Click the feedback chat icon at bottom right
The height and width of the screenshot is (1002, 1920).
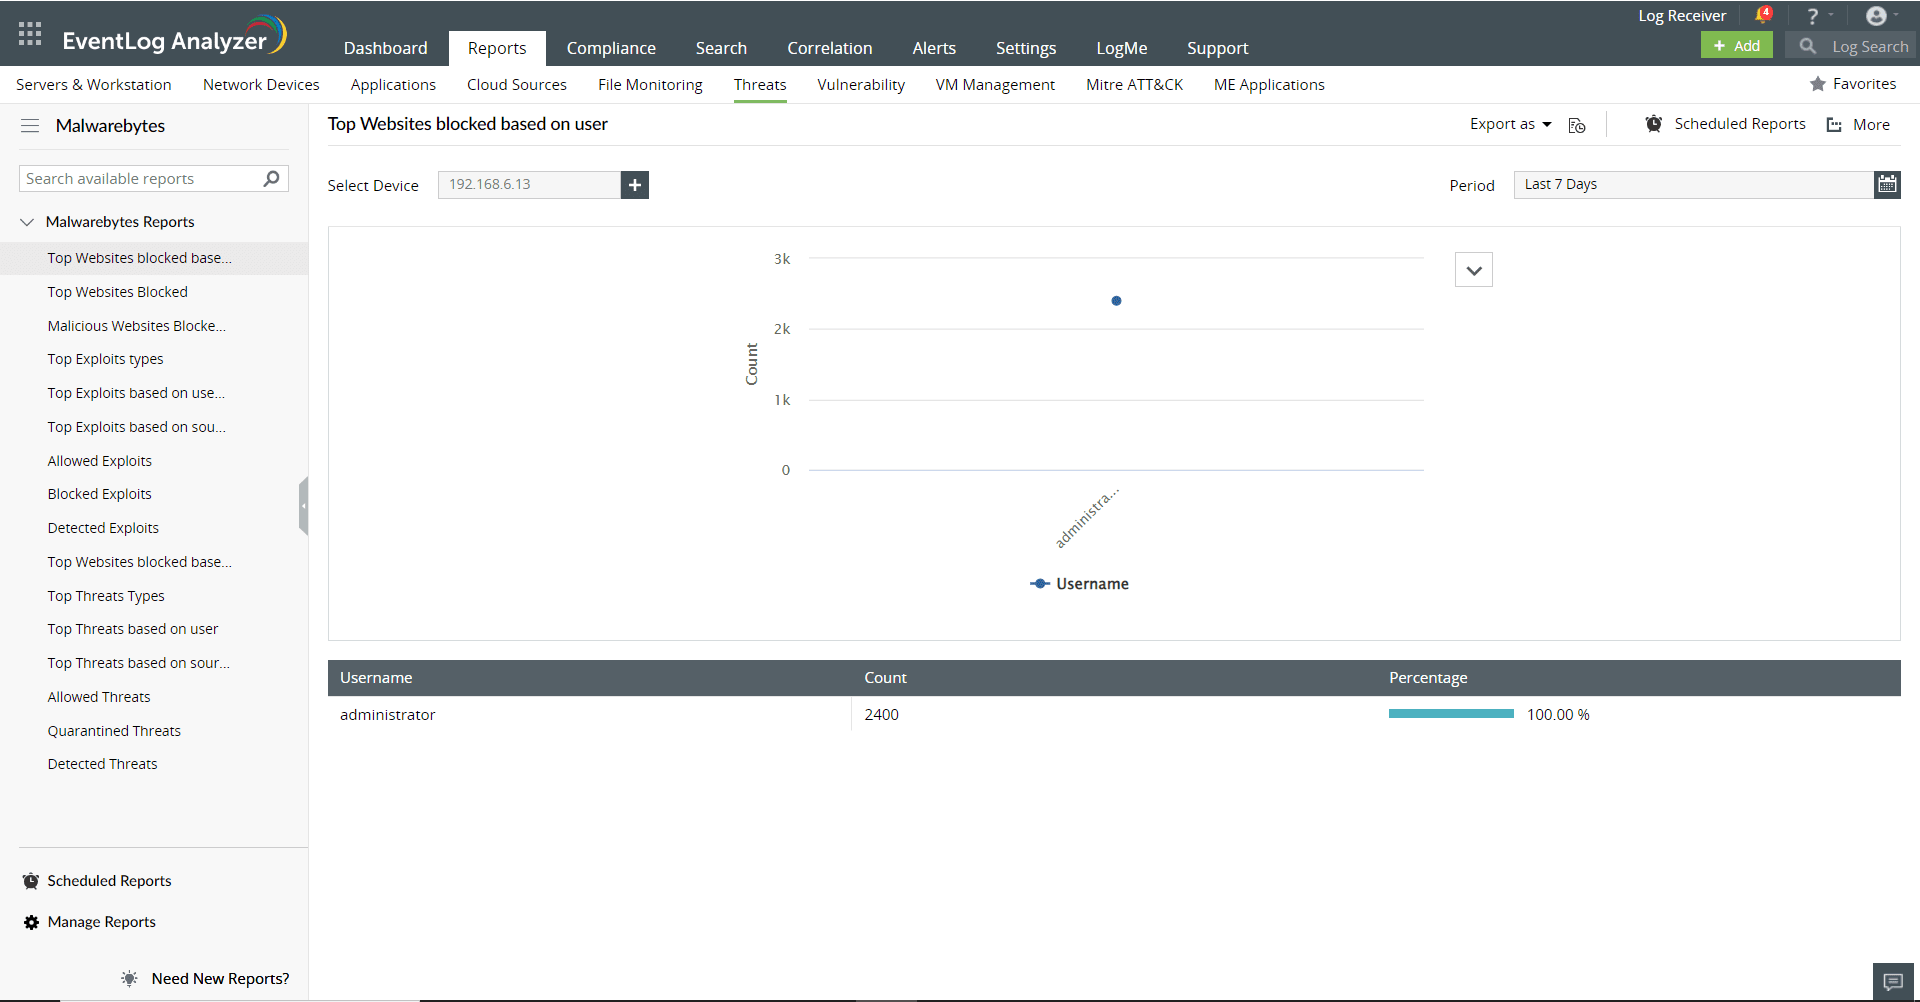pyautogui.click(x=1893, y=981)
